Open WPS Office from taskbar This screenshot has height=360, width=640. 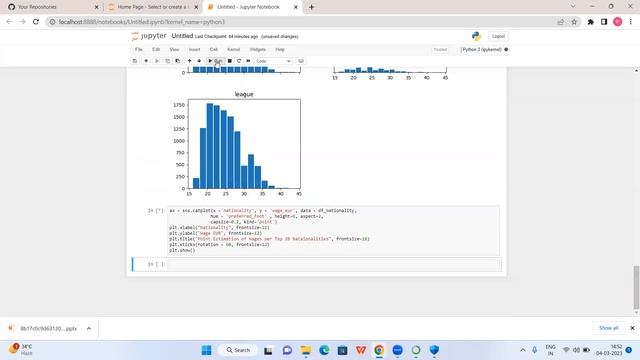tap(361, 350)
